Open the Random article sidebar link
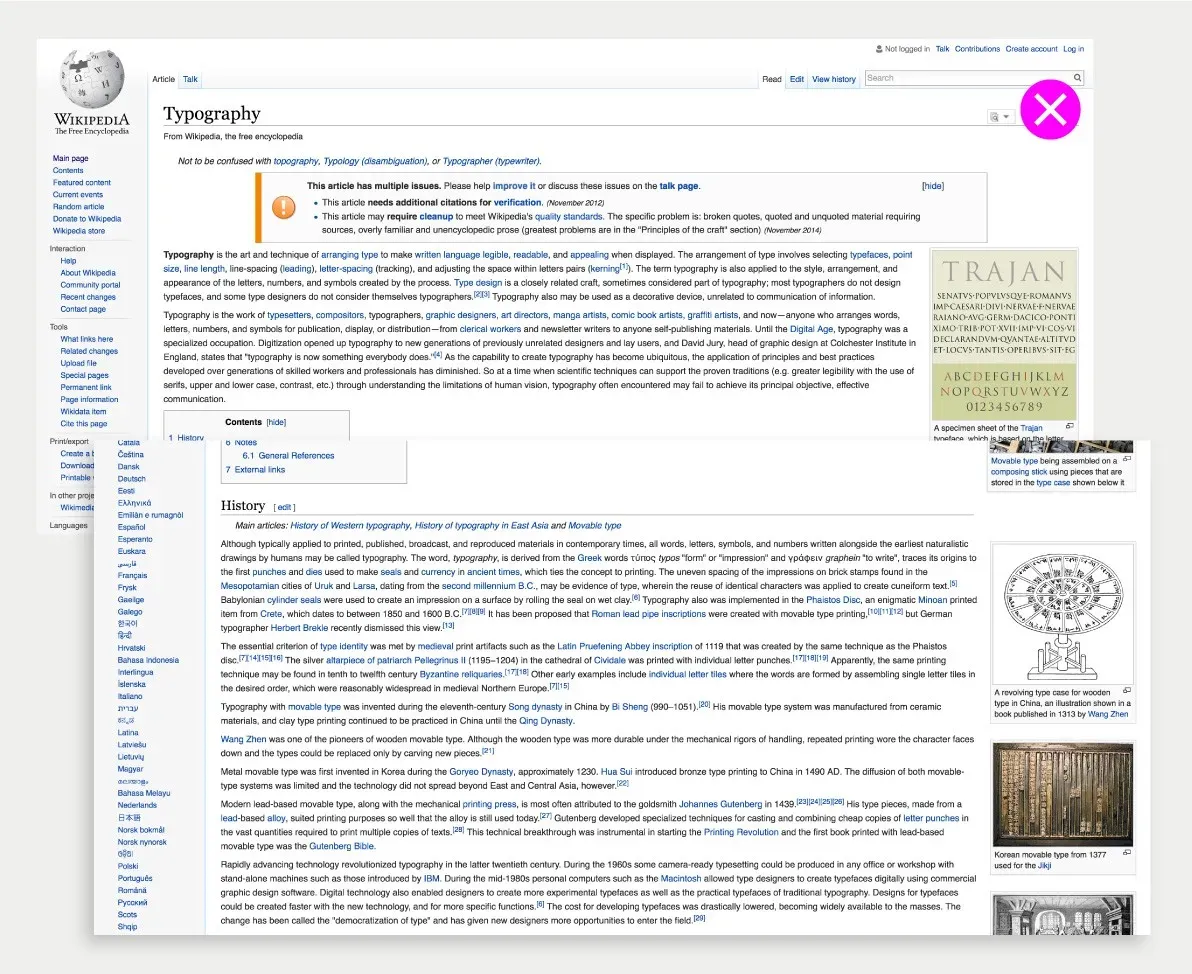The height and width of the screenshot is (974, 1192). pyautogui.click(x=78, y=207)
